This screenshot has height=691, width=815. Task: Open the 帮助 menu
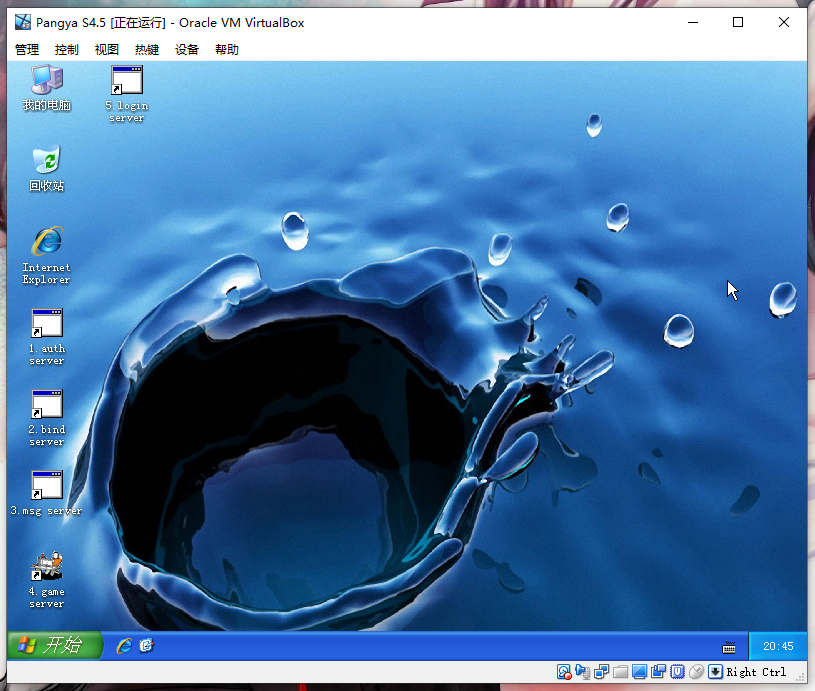point(227,49)
